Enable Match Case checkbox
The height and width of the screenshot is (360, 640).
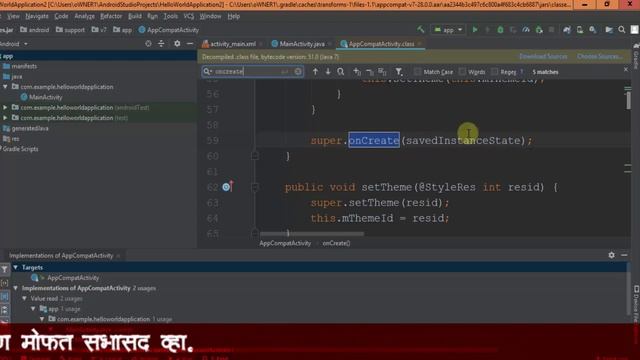pos(417,71)
